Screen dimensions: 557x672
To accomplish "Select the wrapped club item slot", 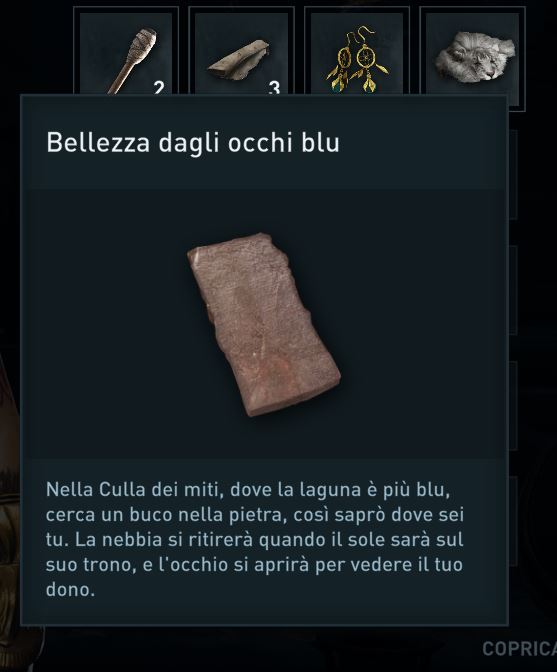I will pyautogui.click(x=126, y=52).
